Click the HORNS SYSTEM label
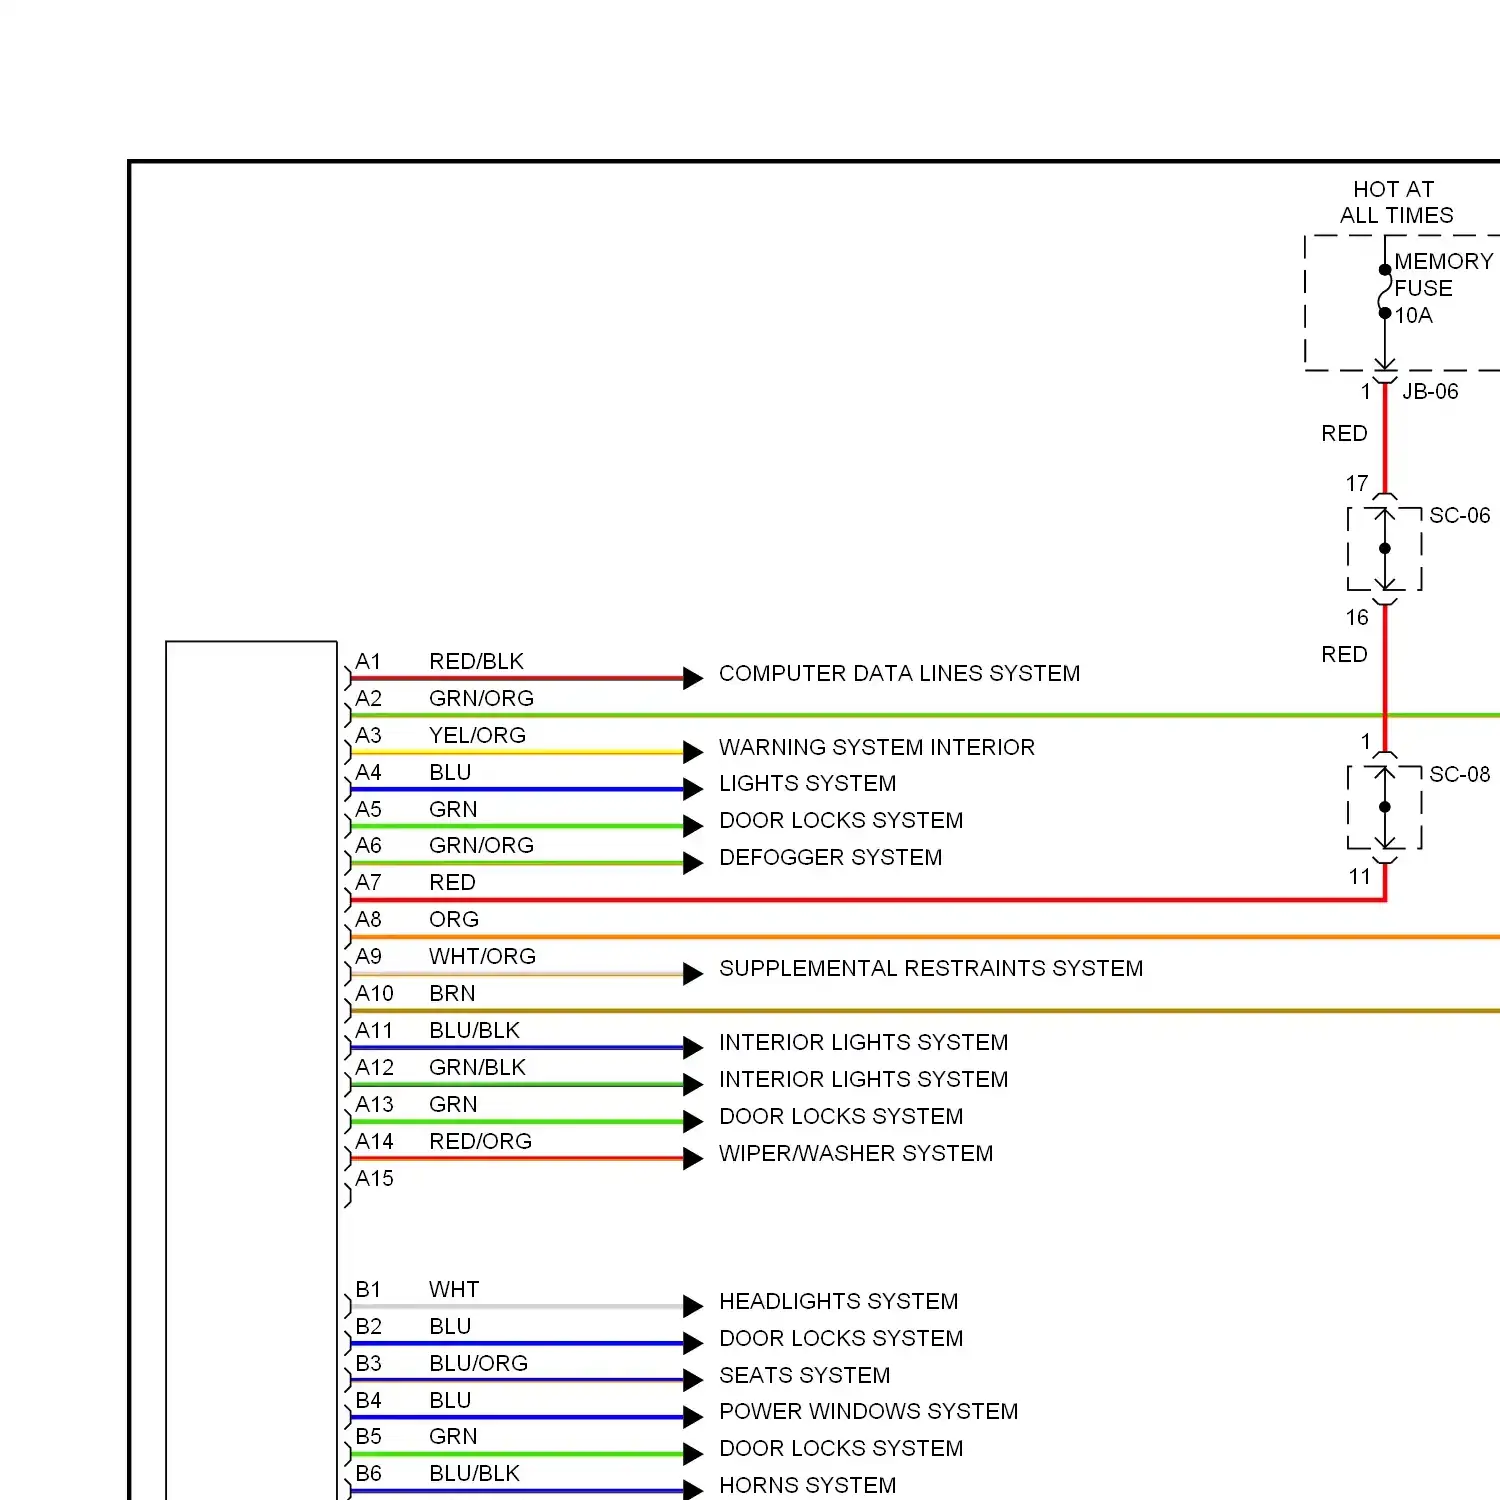 click(x=807, y=1485)
